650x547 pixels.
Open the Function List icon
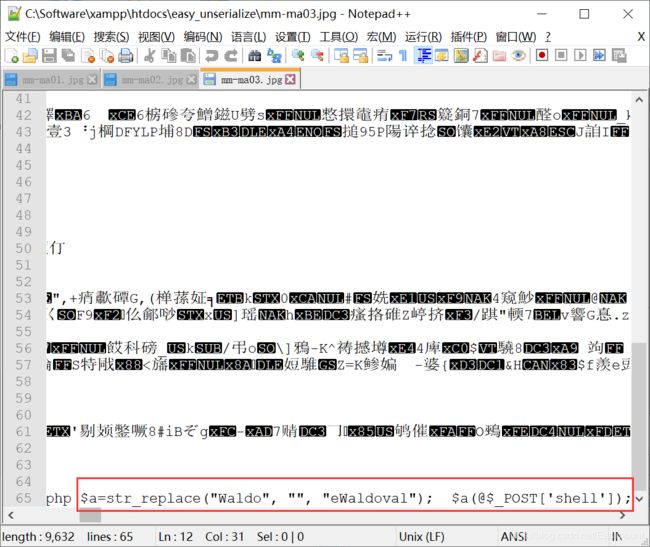click(480, 56)
